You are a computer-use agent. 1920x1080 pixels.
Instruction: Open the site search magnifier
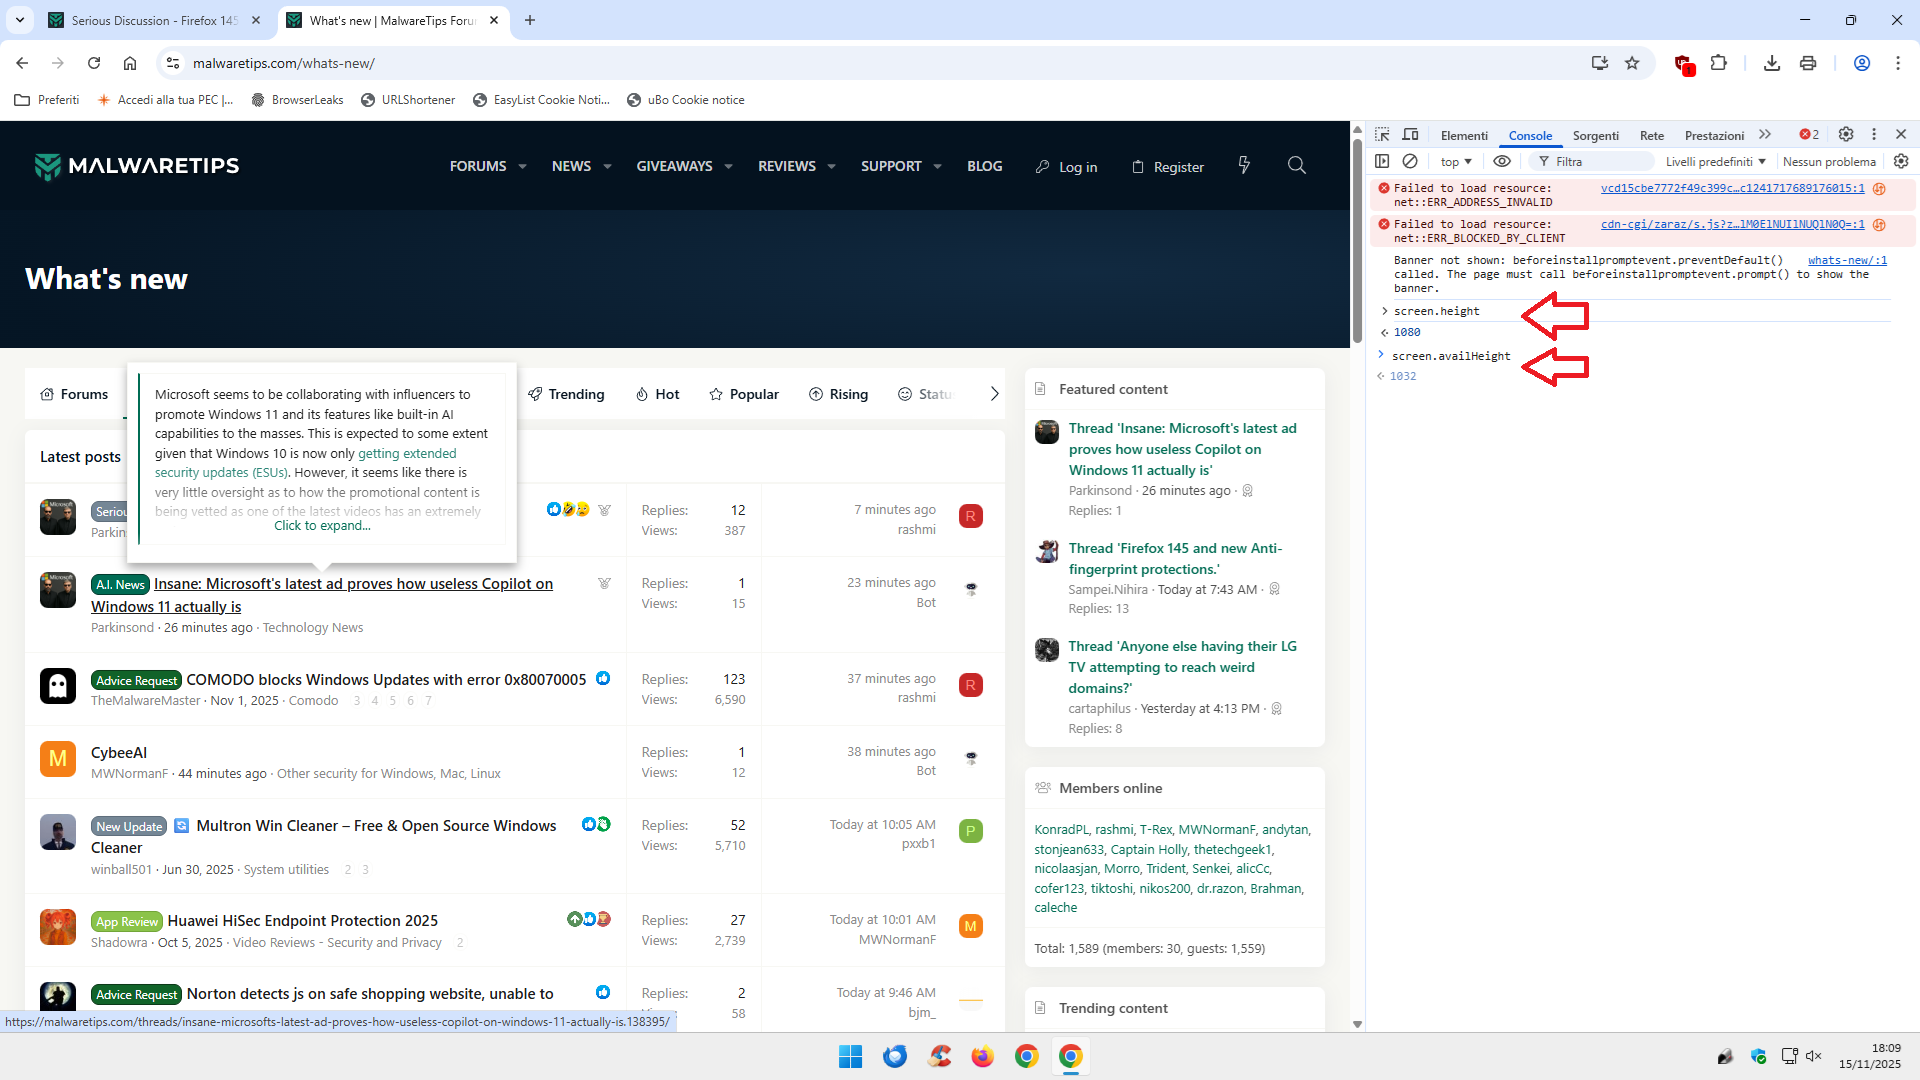point(1297,165)
